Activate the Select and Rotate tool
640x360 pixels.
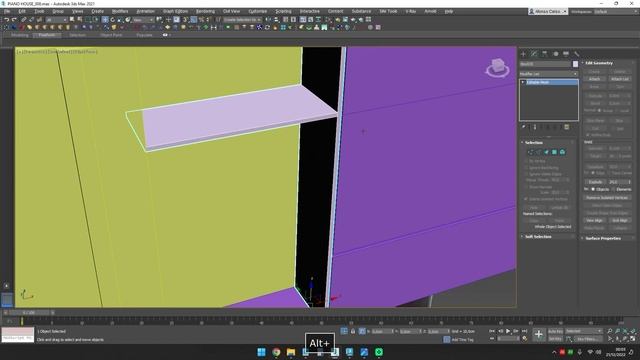tap(113, 19)
